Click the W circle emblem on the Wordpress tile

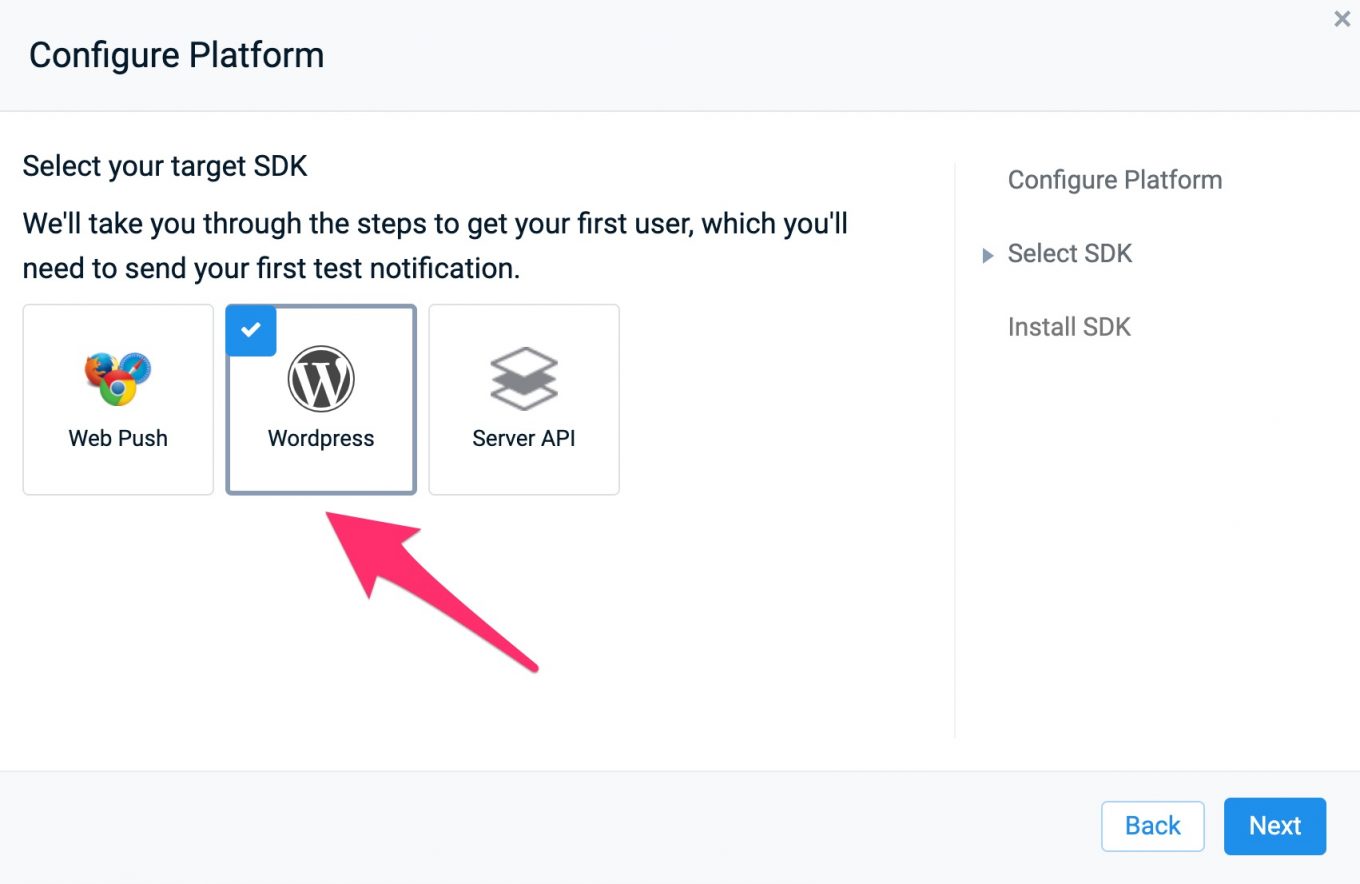pyautogui.click(x=320, y=379)
